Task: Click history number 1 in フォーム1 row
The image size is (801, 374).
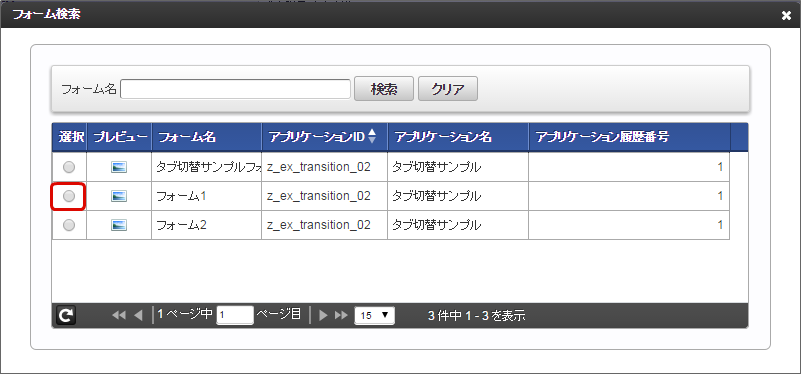Action: pyautogui.click(x=720, y=196)
